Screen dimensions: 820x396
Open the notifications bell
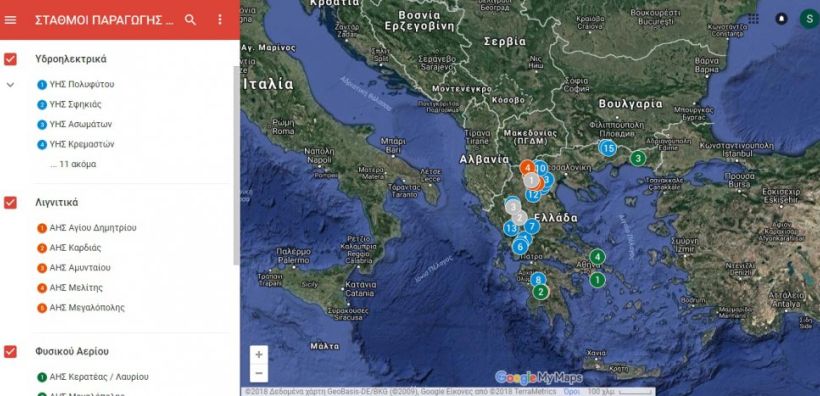click(781, 18)
